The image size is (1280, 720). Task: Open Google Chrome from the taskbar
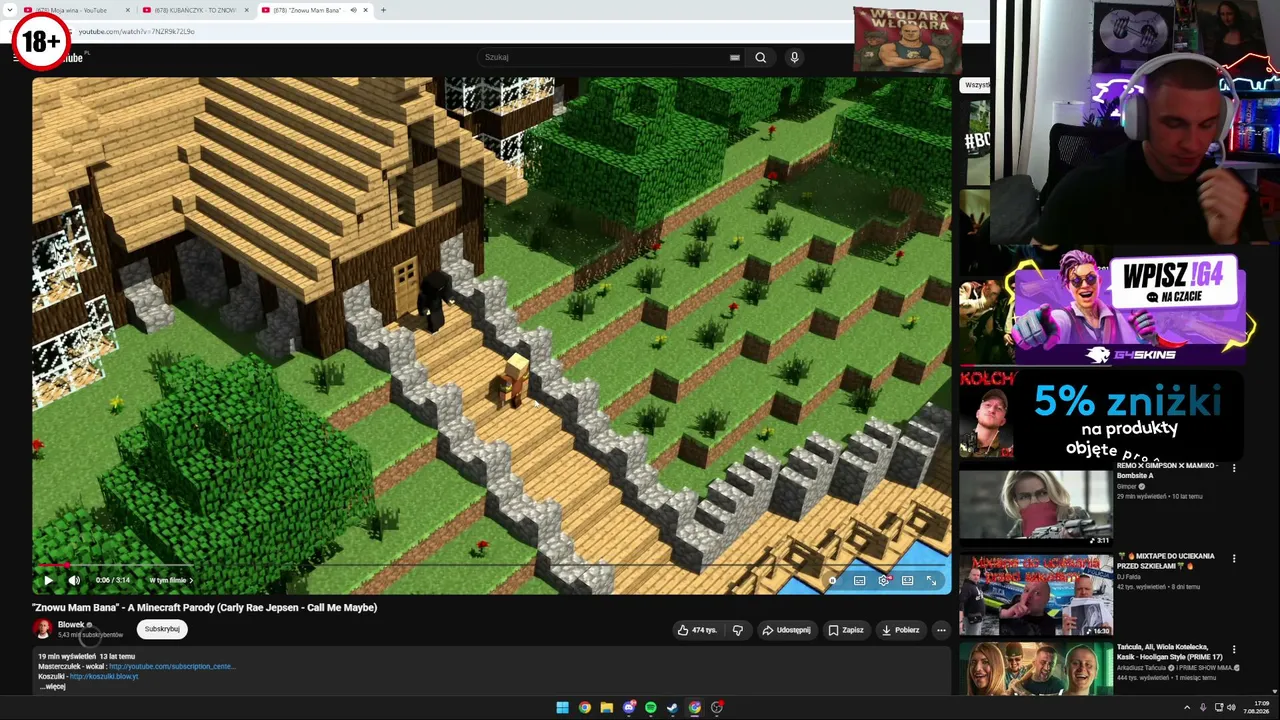[x=585, y=708]
